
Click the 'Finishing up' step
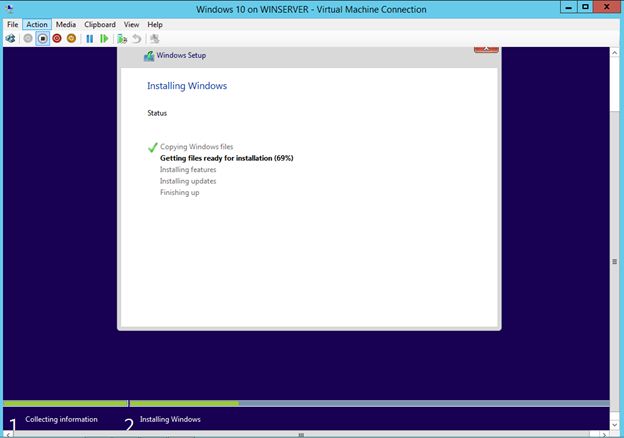click(x=179, y=193)
